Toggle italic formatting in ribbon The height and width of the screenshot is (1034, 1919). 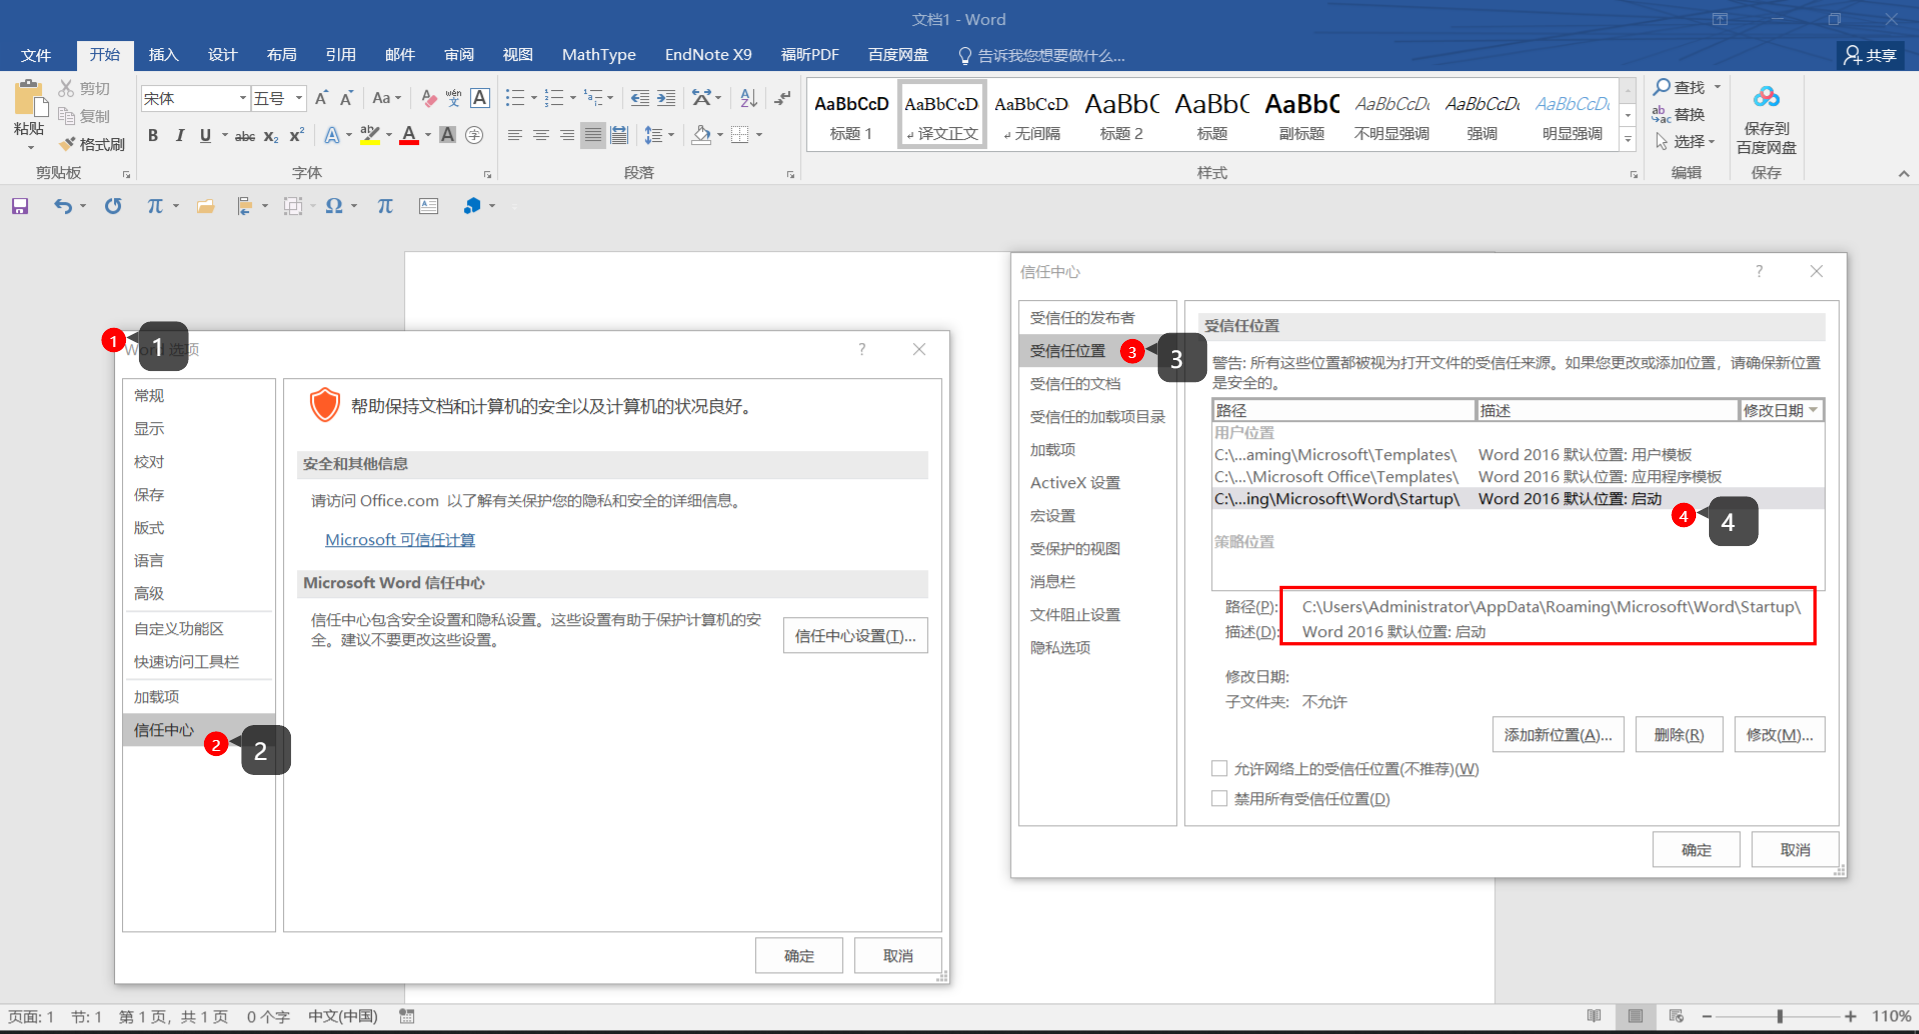(x=179, y=136)
